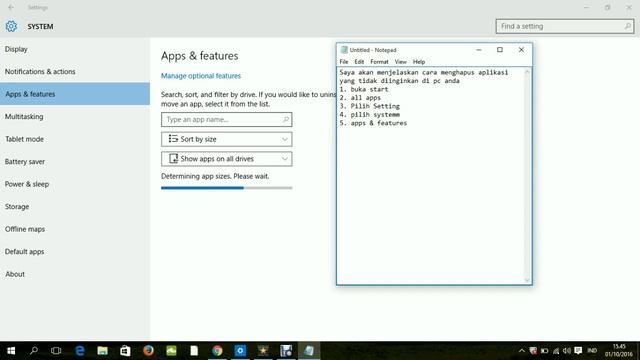Focus the Type an app name field
Screen dimensions: 640x360
click(x=227, y=120)
